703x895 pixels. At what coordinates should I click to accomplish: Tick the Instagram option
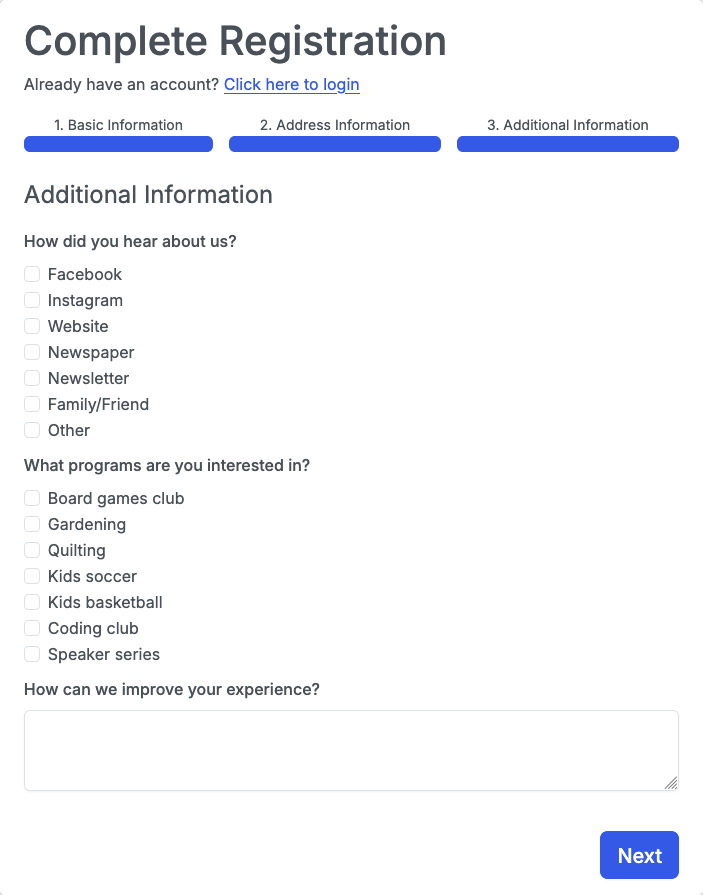(x=32, y=300)
